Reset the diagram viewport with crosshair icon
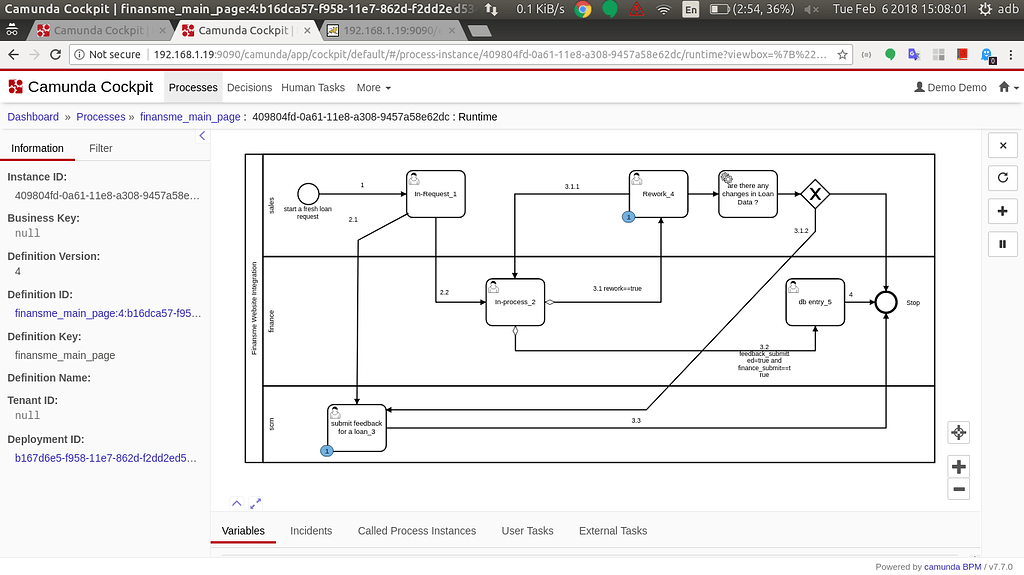Viewport: 1024px width, 575px height. click(x=958, y=432)
